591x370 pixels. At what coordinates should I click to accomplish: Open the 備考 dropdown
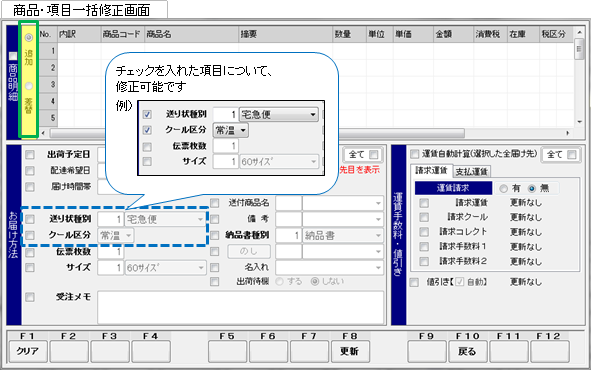click(378, 219)
